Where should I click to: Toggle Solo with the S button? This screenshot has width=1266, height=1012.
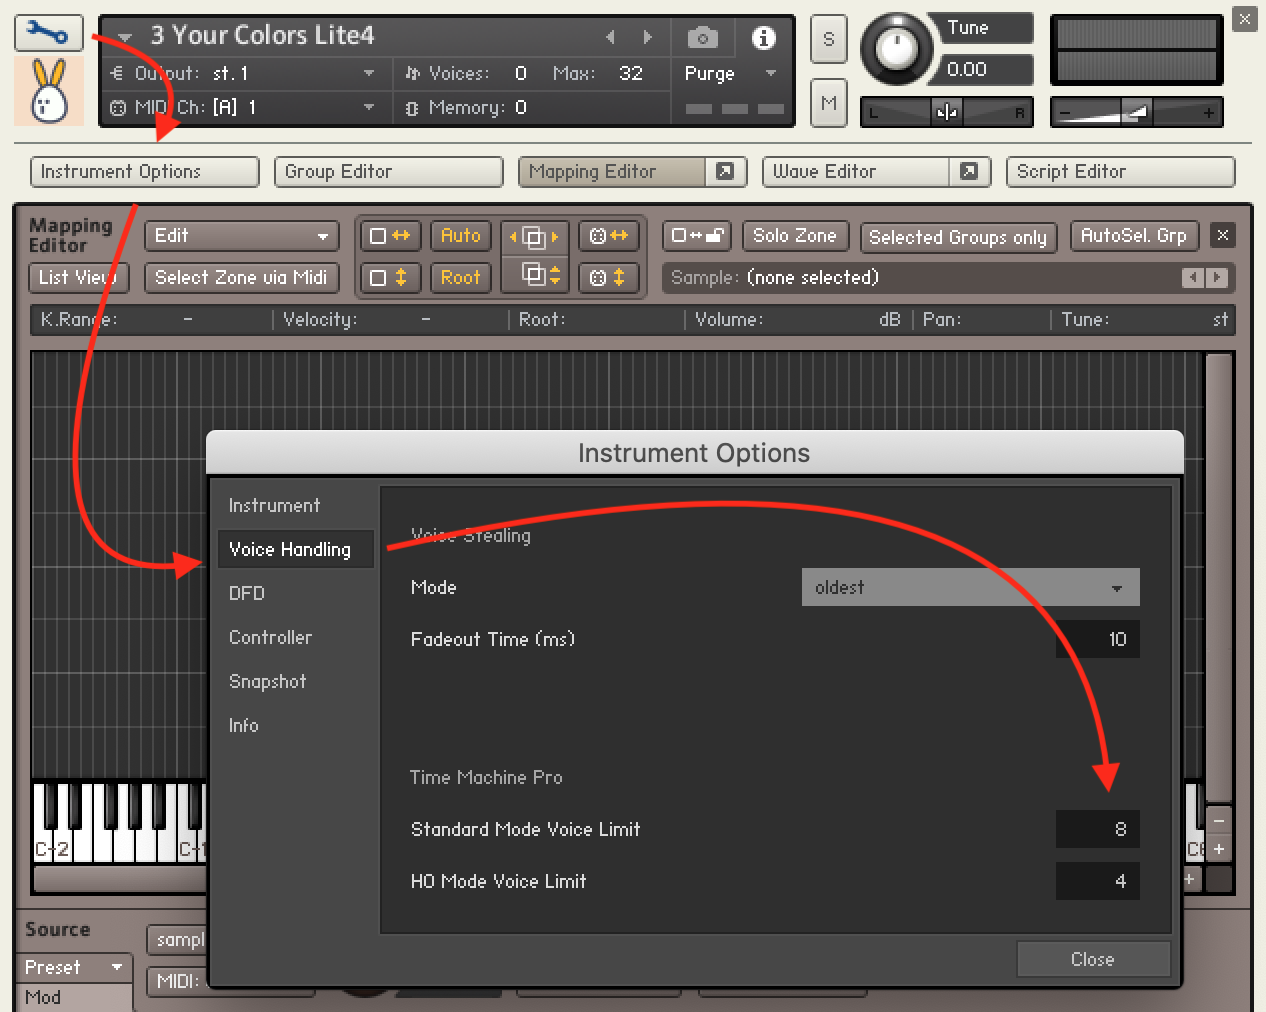coord(828,40)
